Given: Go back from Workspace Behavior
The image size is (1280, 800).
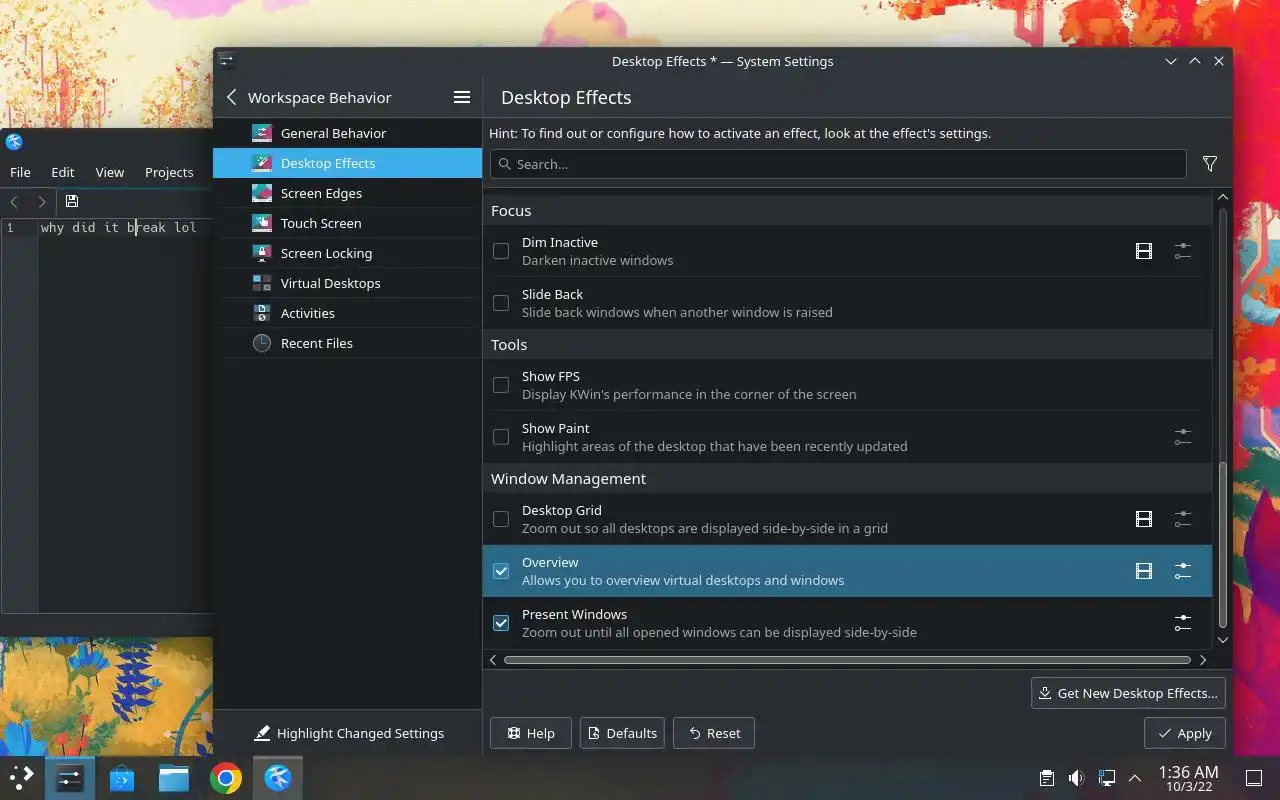Looking at the screenshot, I should click(232, 97).
